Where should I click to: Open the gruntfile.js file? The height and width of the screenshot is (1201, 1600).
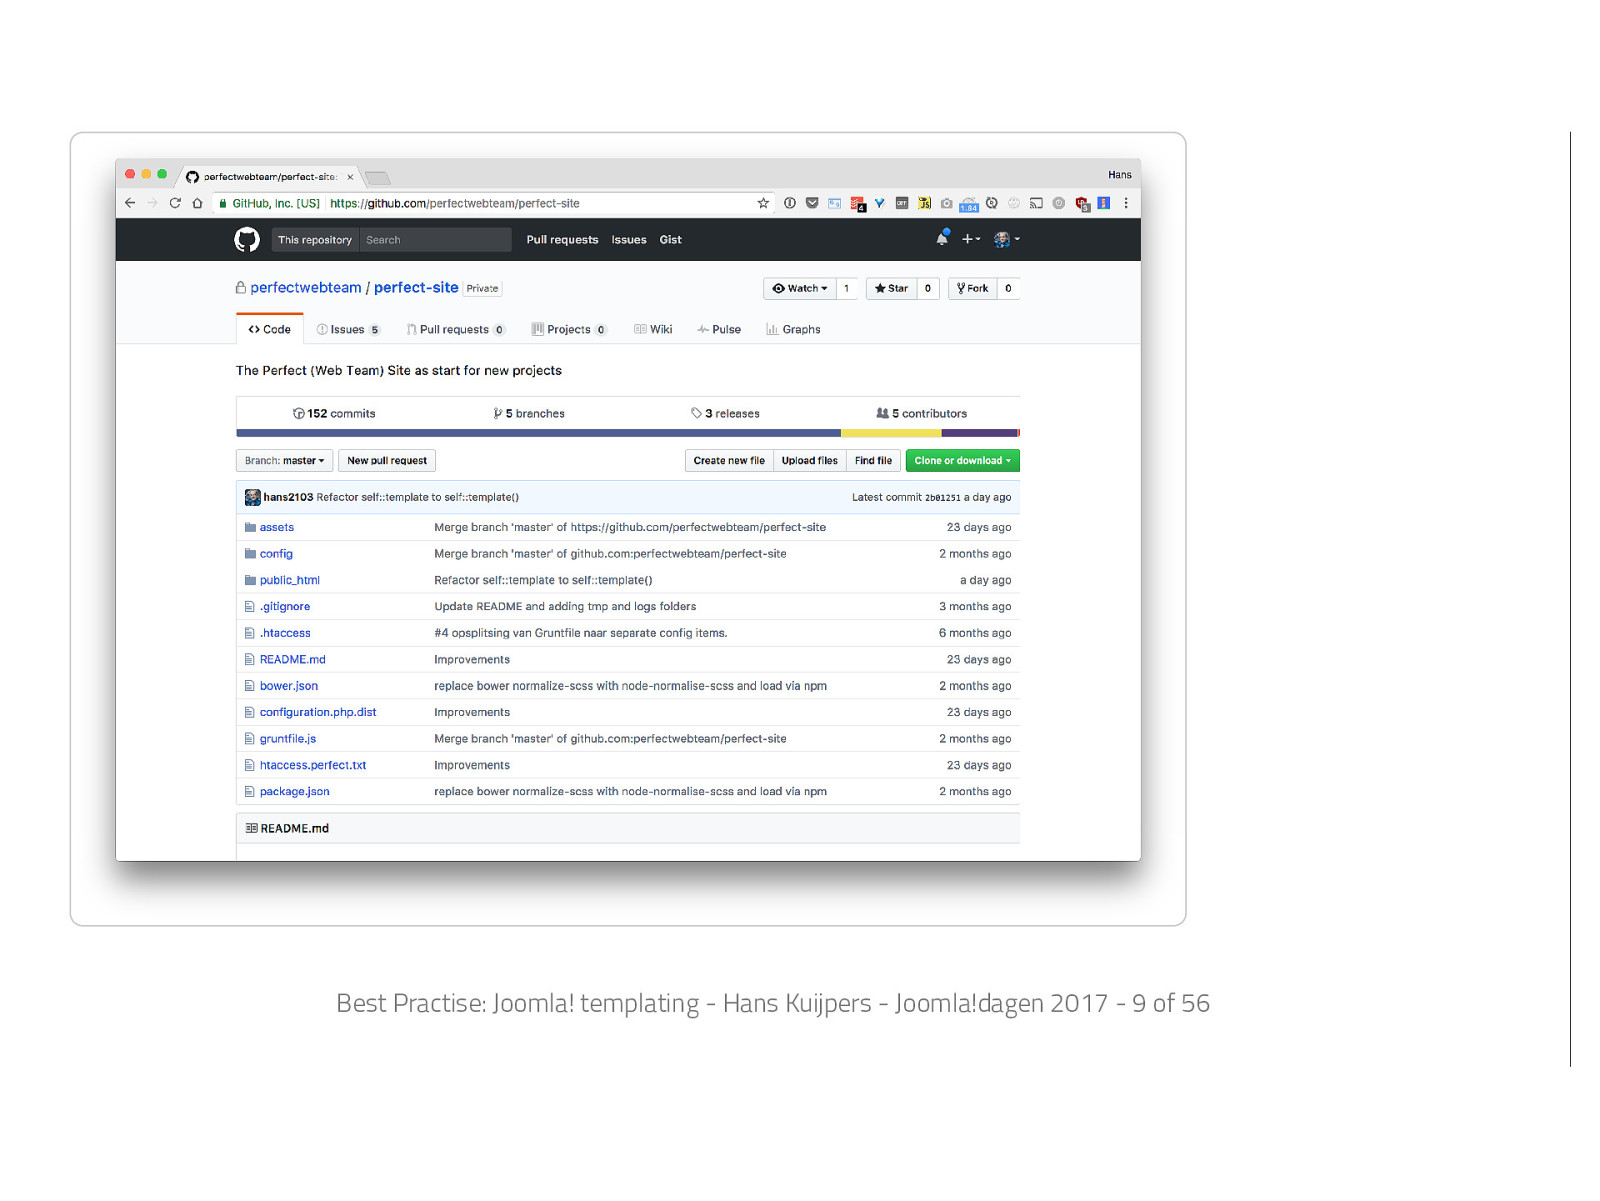(288, 739)
